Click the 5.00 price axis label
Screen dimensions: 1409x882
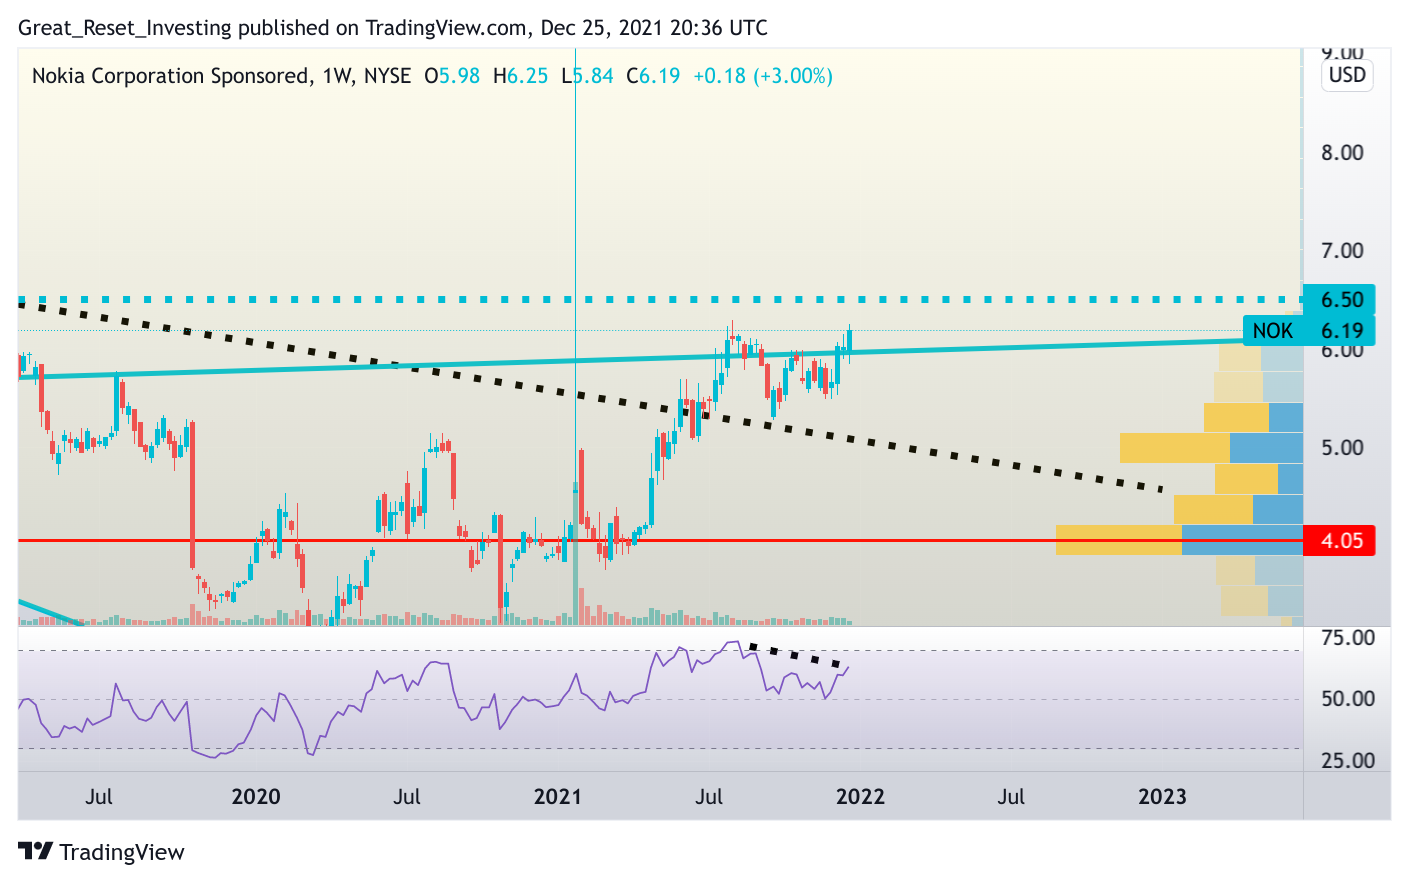(x=1342, y=448)
